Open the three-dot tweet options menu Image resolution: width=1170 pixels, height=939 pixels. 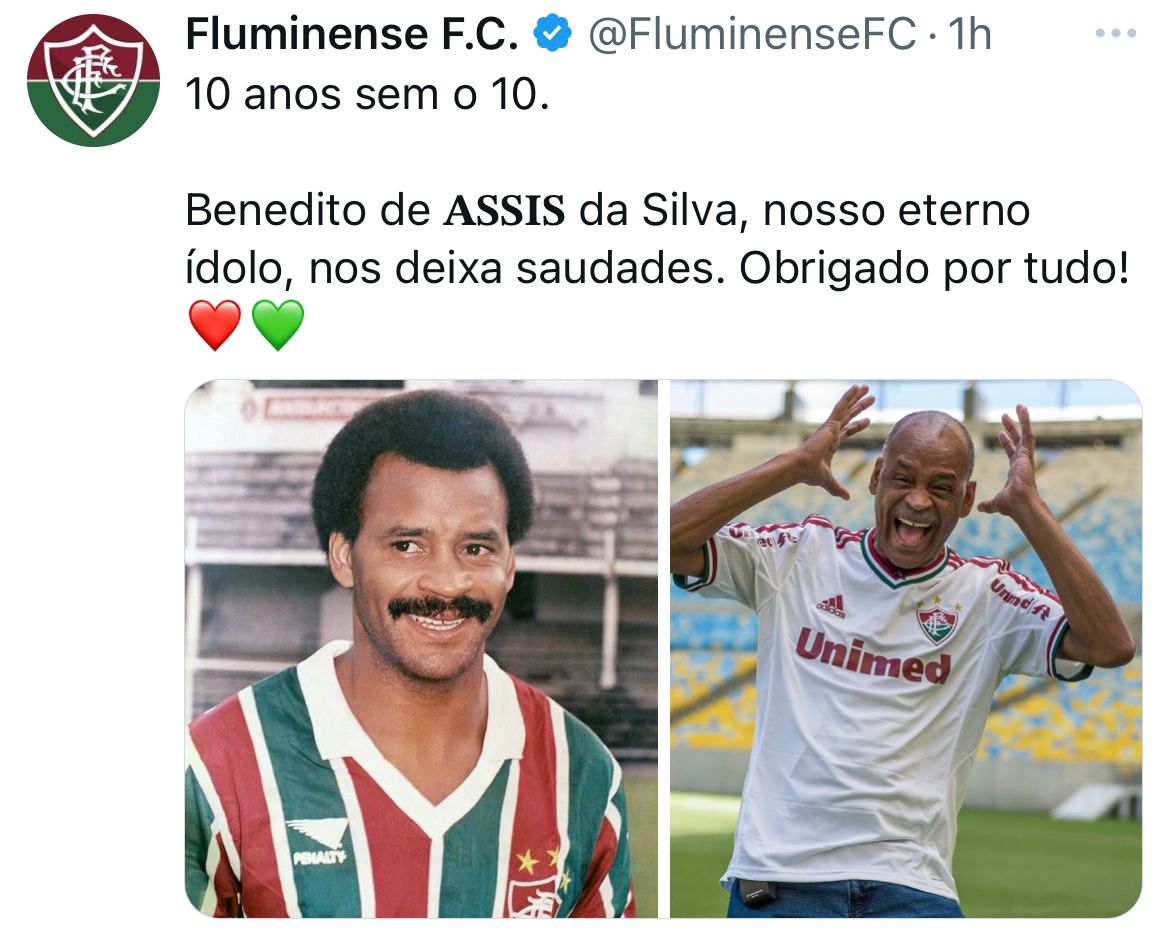(1116, 34)
